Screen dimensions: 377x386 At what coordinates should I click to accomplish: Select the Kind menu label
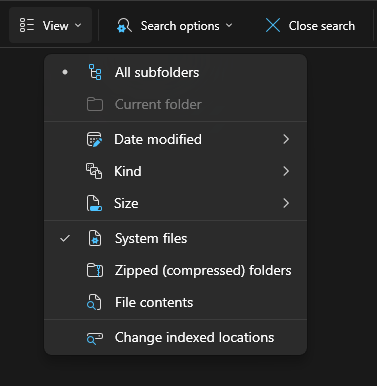click(128, 171)
